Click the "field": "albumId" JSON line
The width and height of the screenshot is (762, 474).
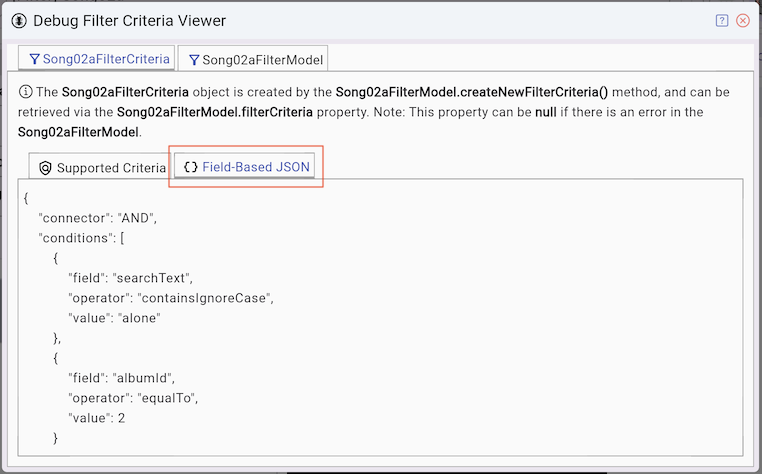pyautogui.click(x=121, y=378)
